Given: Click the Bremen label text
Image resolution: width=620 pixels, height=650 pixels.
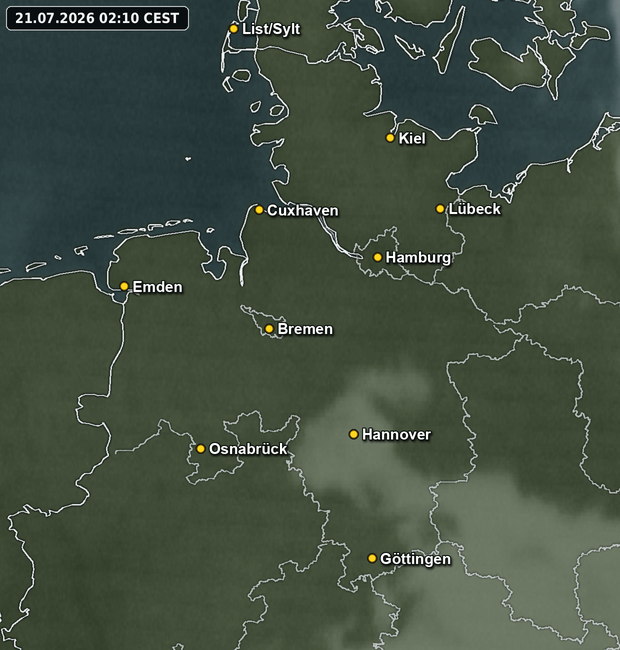Looking at the screenshot, I should pyautogui.click(x=305, y=329).
